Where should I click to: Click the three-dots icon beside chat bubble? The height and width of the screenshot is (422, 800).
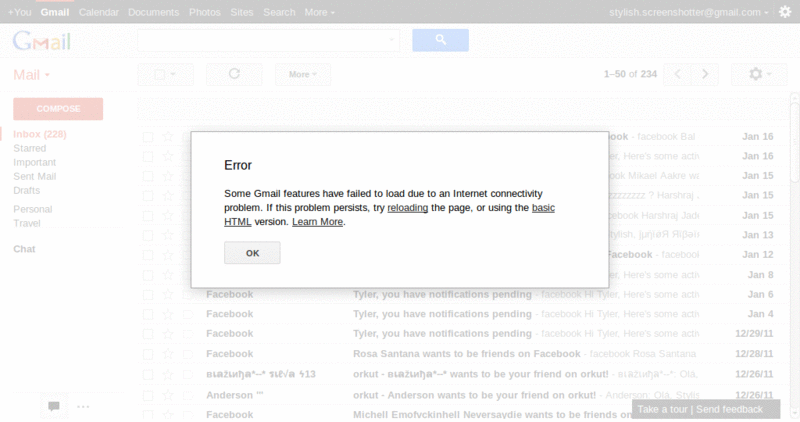83,406
